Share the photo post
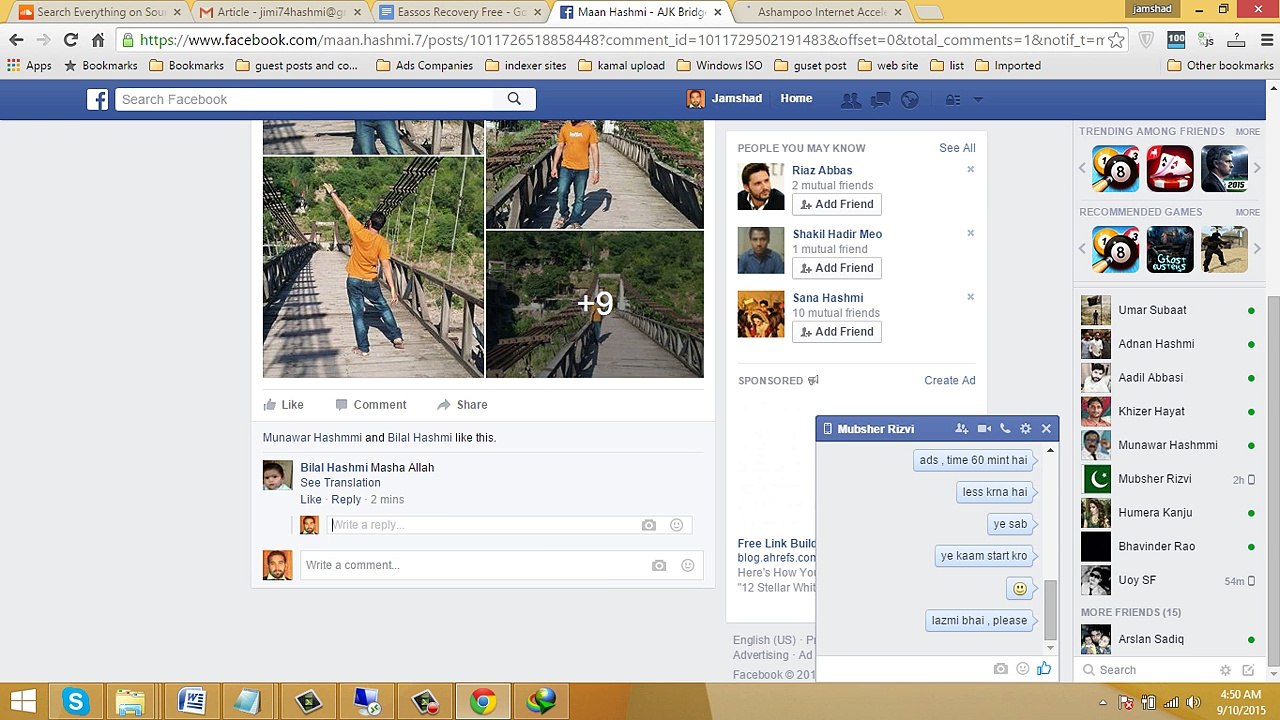 pyautogui.click(x=462, y=405)
